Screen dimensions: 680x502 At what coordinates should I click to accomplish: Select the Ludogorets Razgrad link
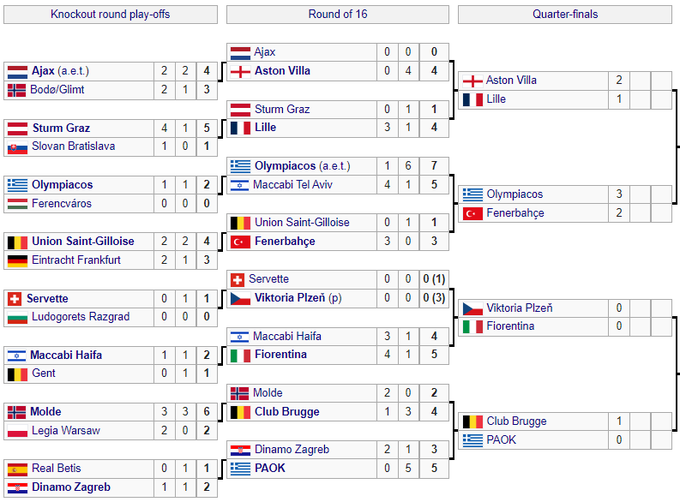click(81, 317)
